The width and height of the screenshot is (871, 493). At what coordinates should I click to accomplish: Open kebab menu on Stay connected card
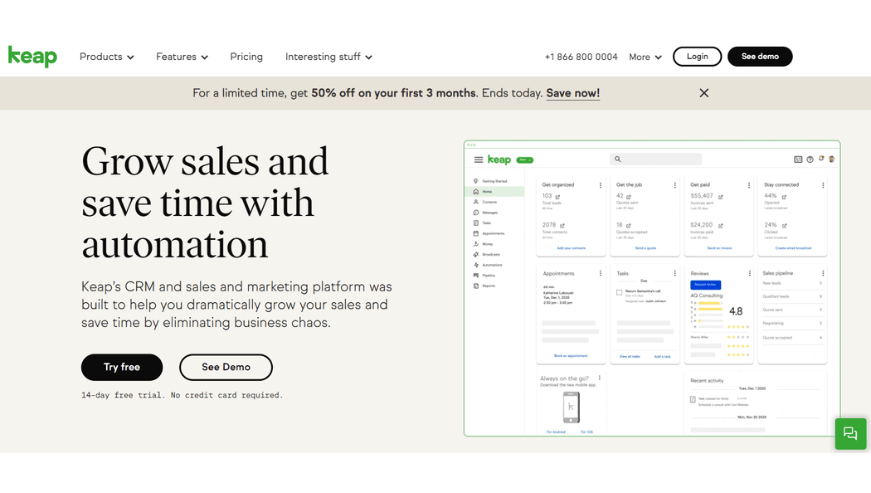pyautogui.click(x=823, y=185)
